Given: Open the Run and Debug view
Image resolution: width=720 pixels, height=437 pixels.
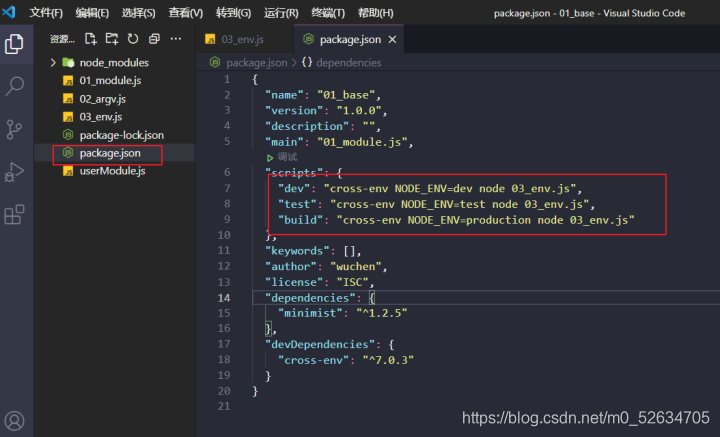Looking at the screenshot, I should tap(14, 172).
